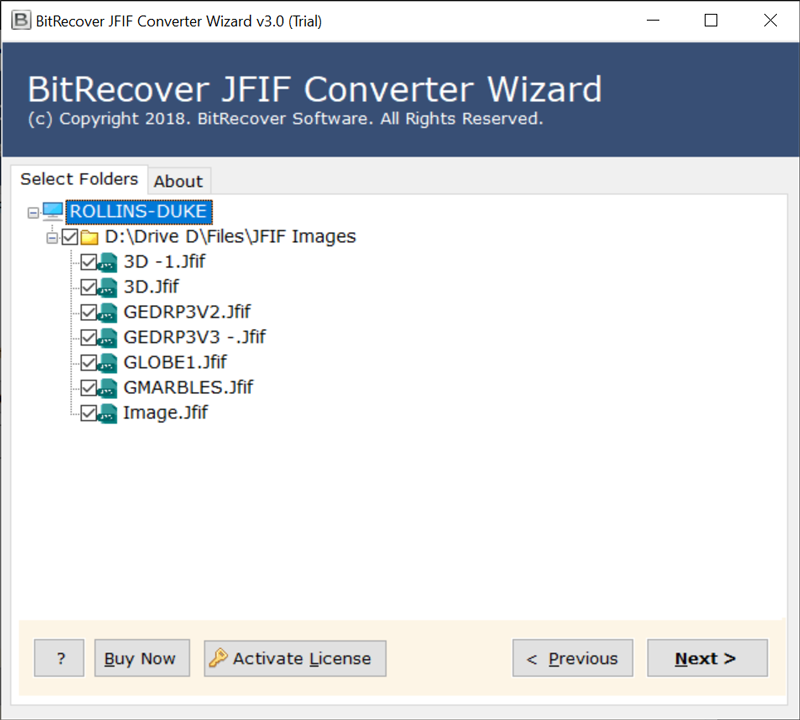The width and height of the screenshot is (800, 720).
Task: Open the About tab
Action: point(179,181)
